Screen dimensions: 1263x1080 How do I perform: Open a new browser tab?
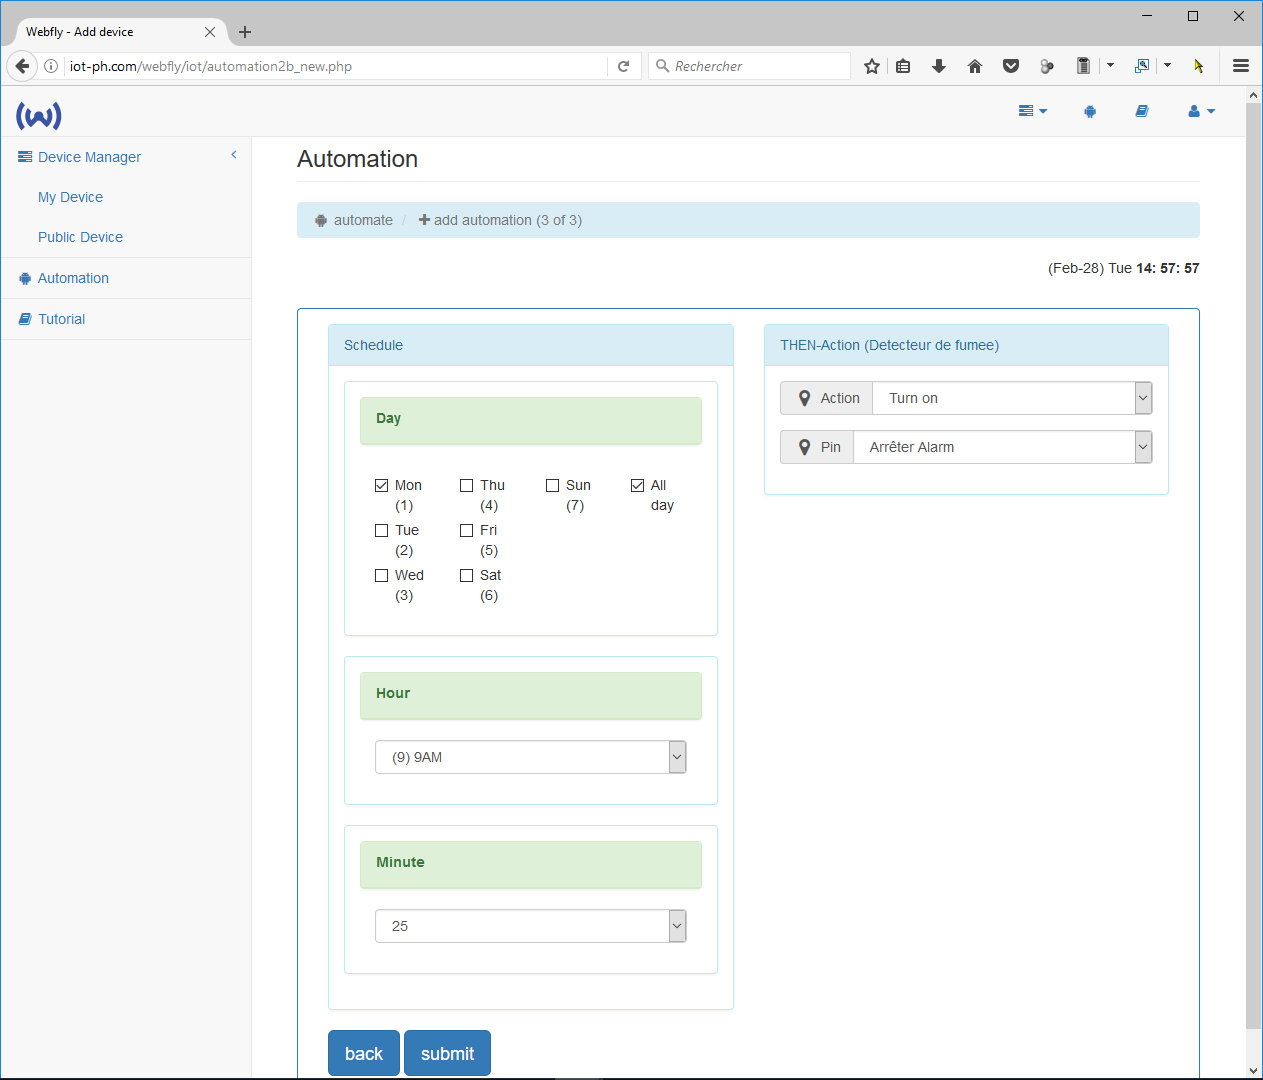point(245,32)
